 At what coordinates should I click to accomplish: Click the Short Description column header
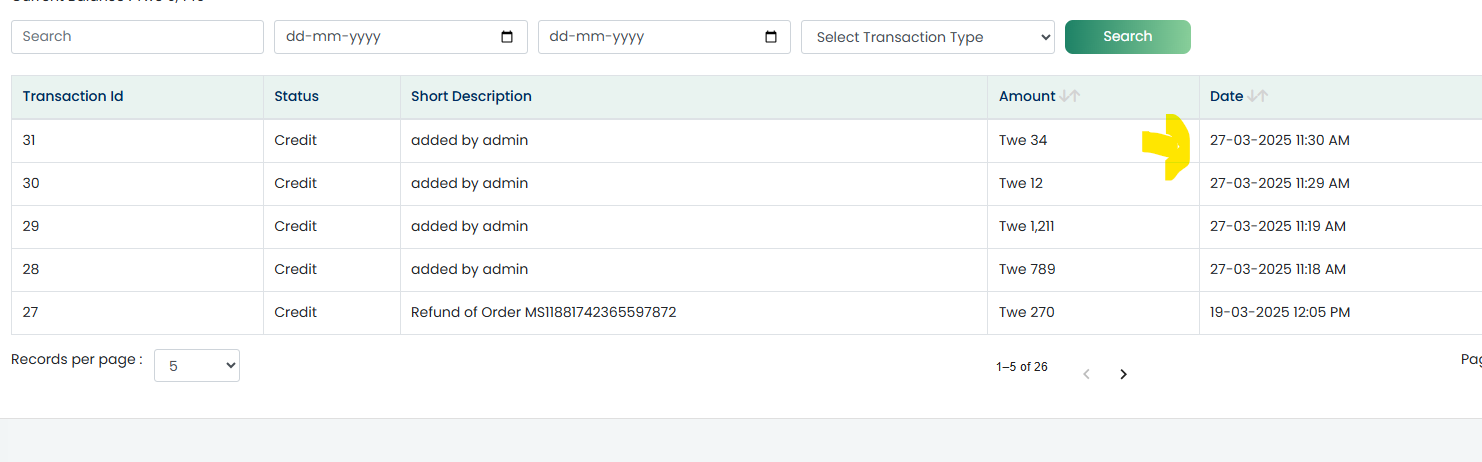(471, 96)
